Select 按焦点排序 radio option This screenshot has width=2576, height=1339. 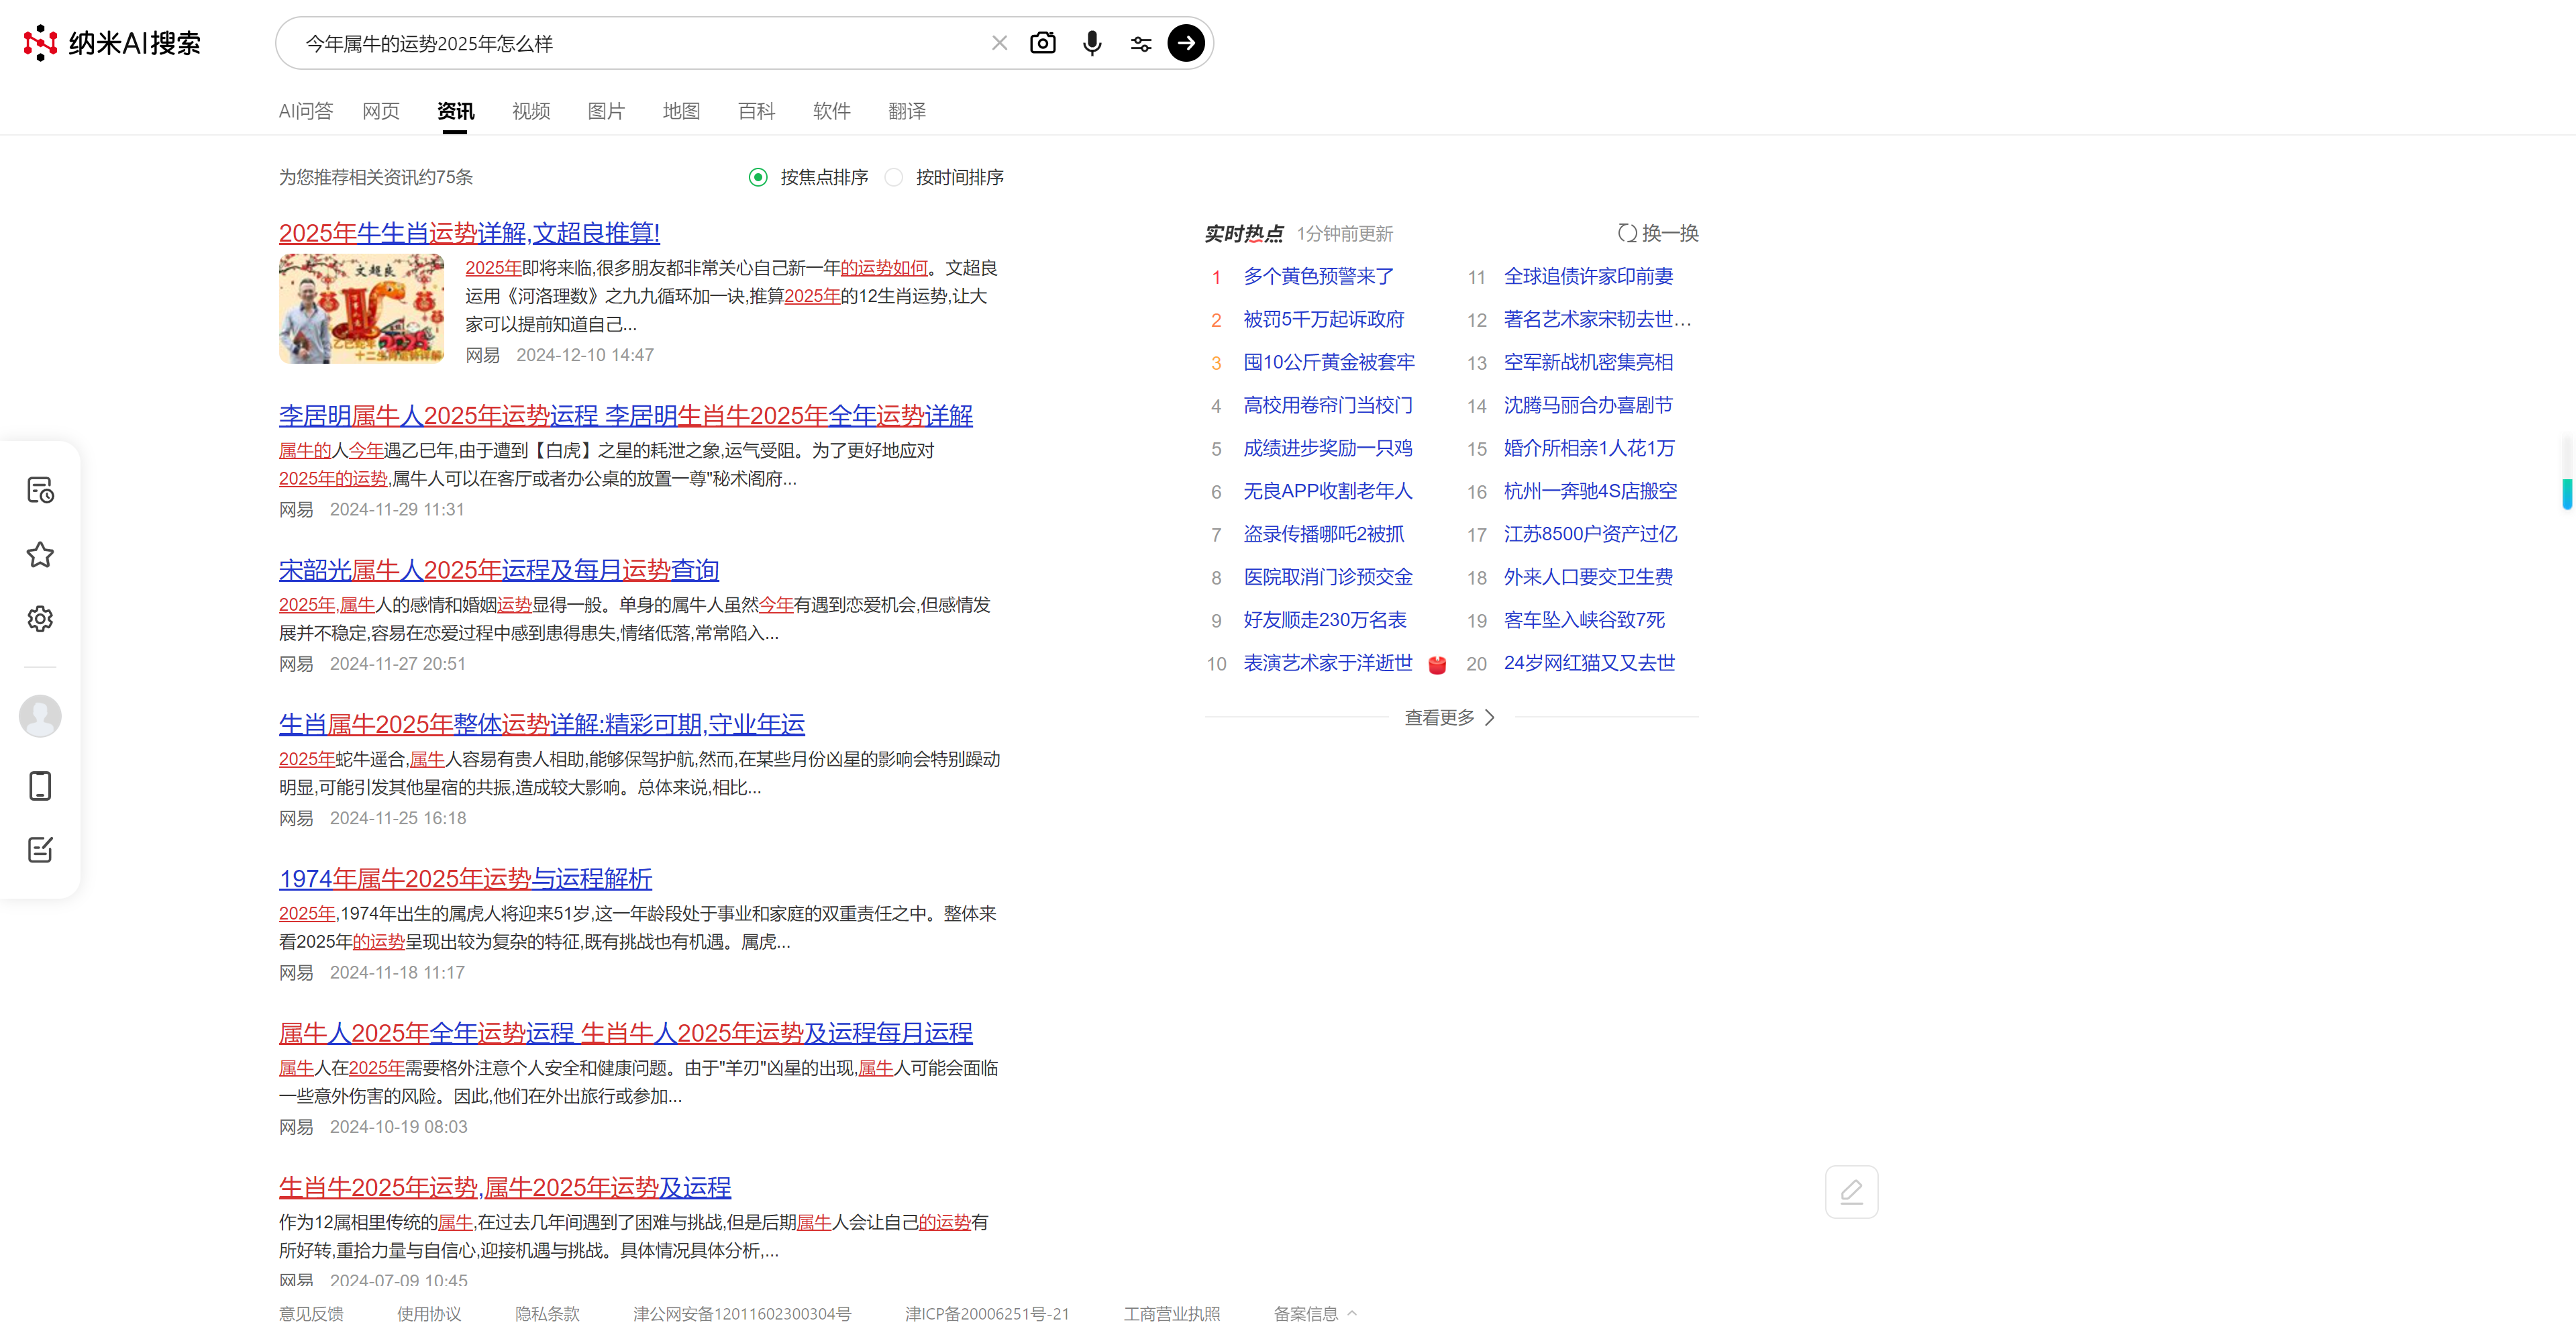758,177
